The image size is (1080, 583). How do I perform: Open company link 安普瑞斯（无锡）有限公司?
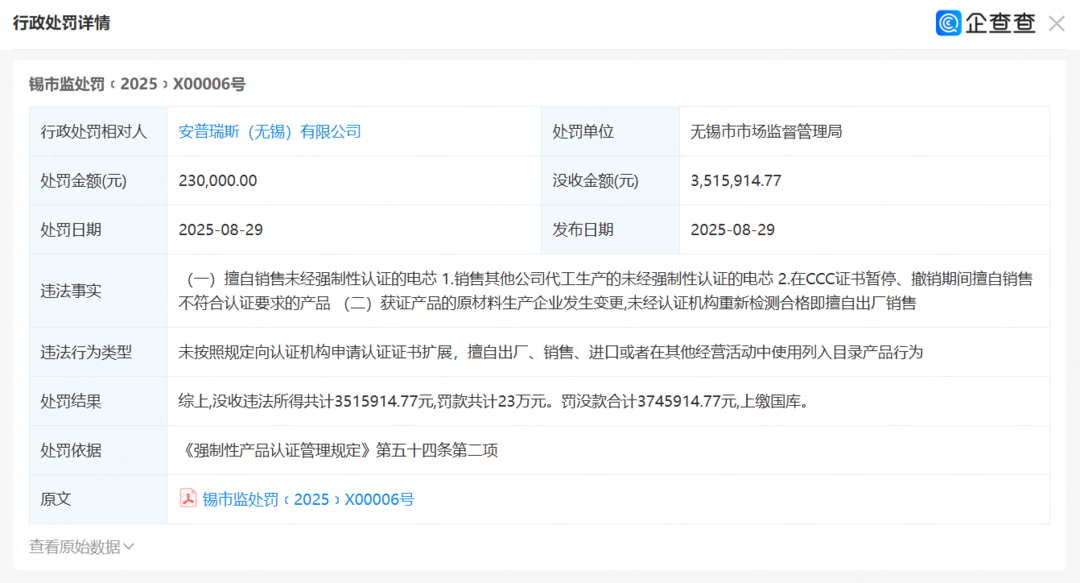pos(269,131)
